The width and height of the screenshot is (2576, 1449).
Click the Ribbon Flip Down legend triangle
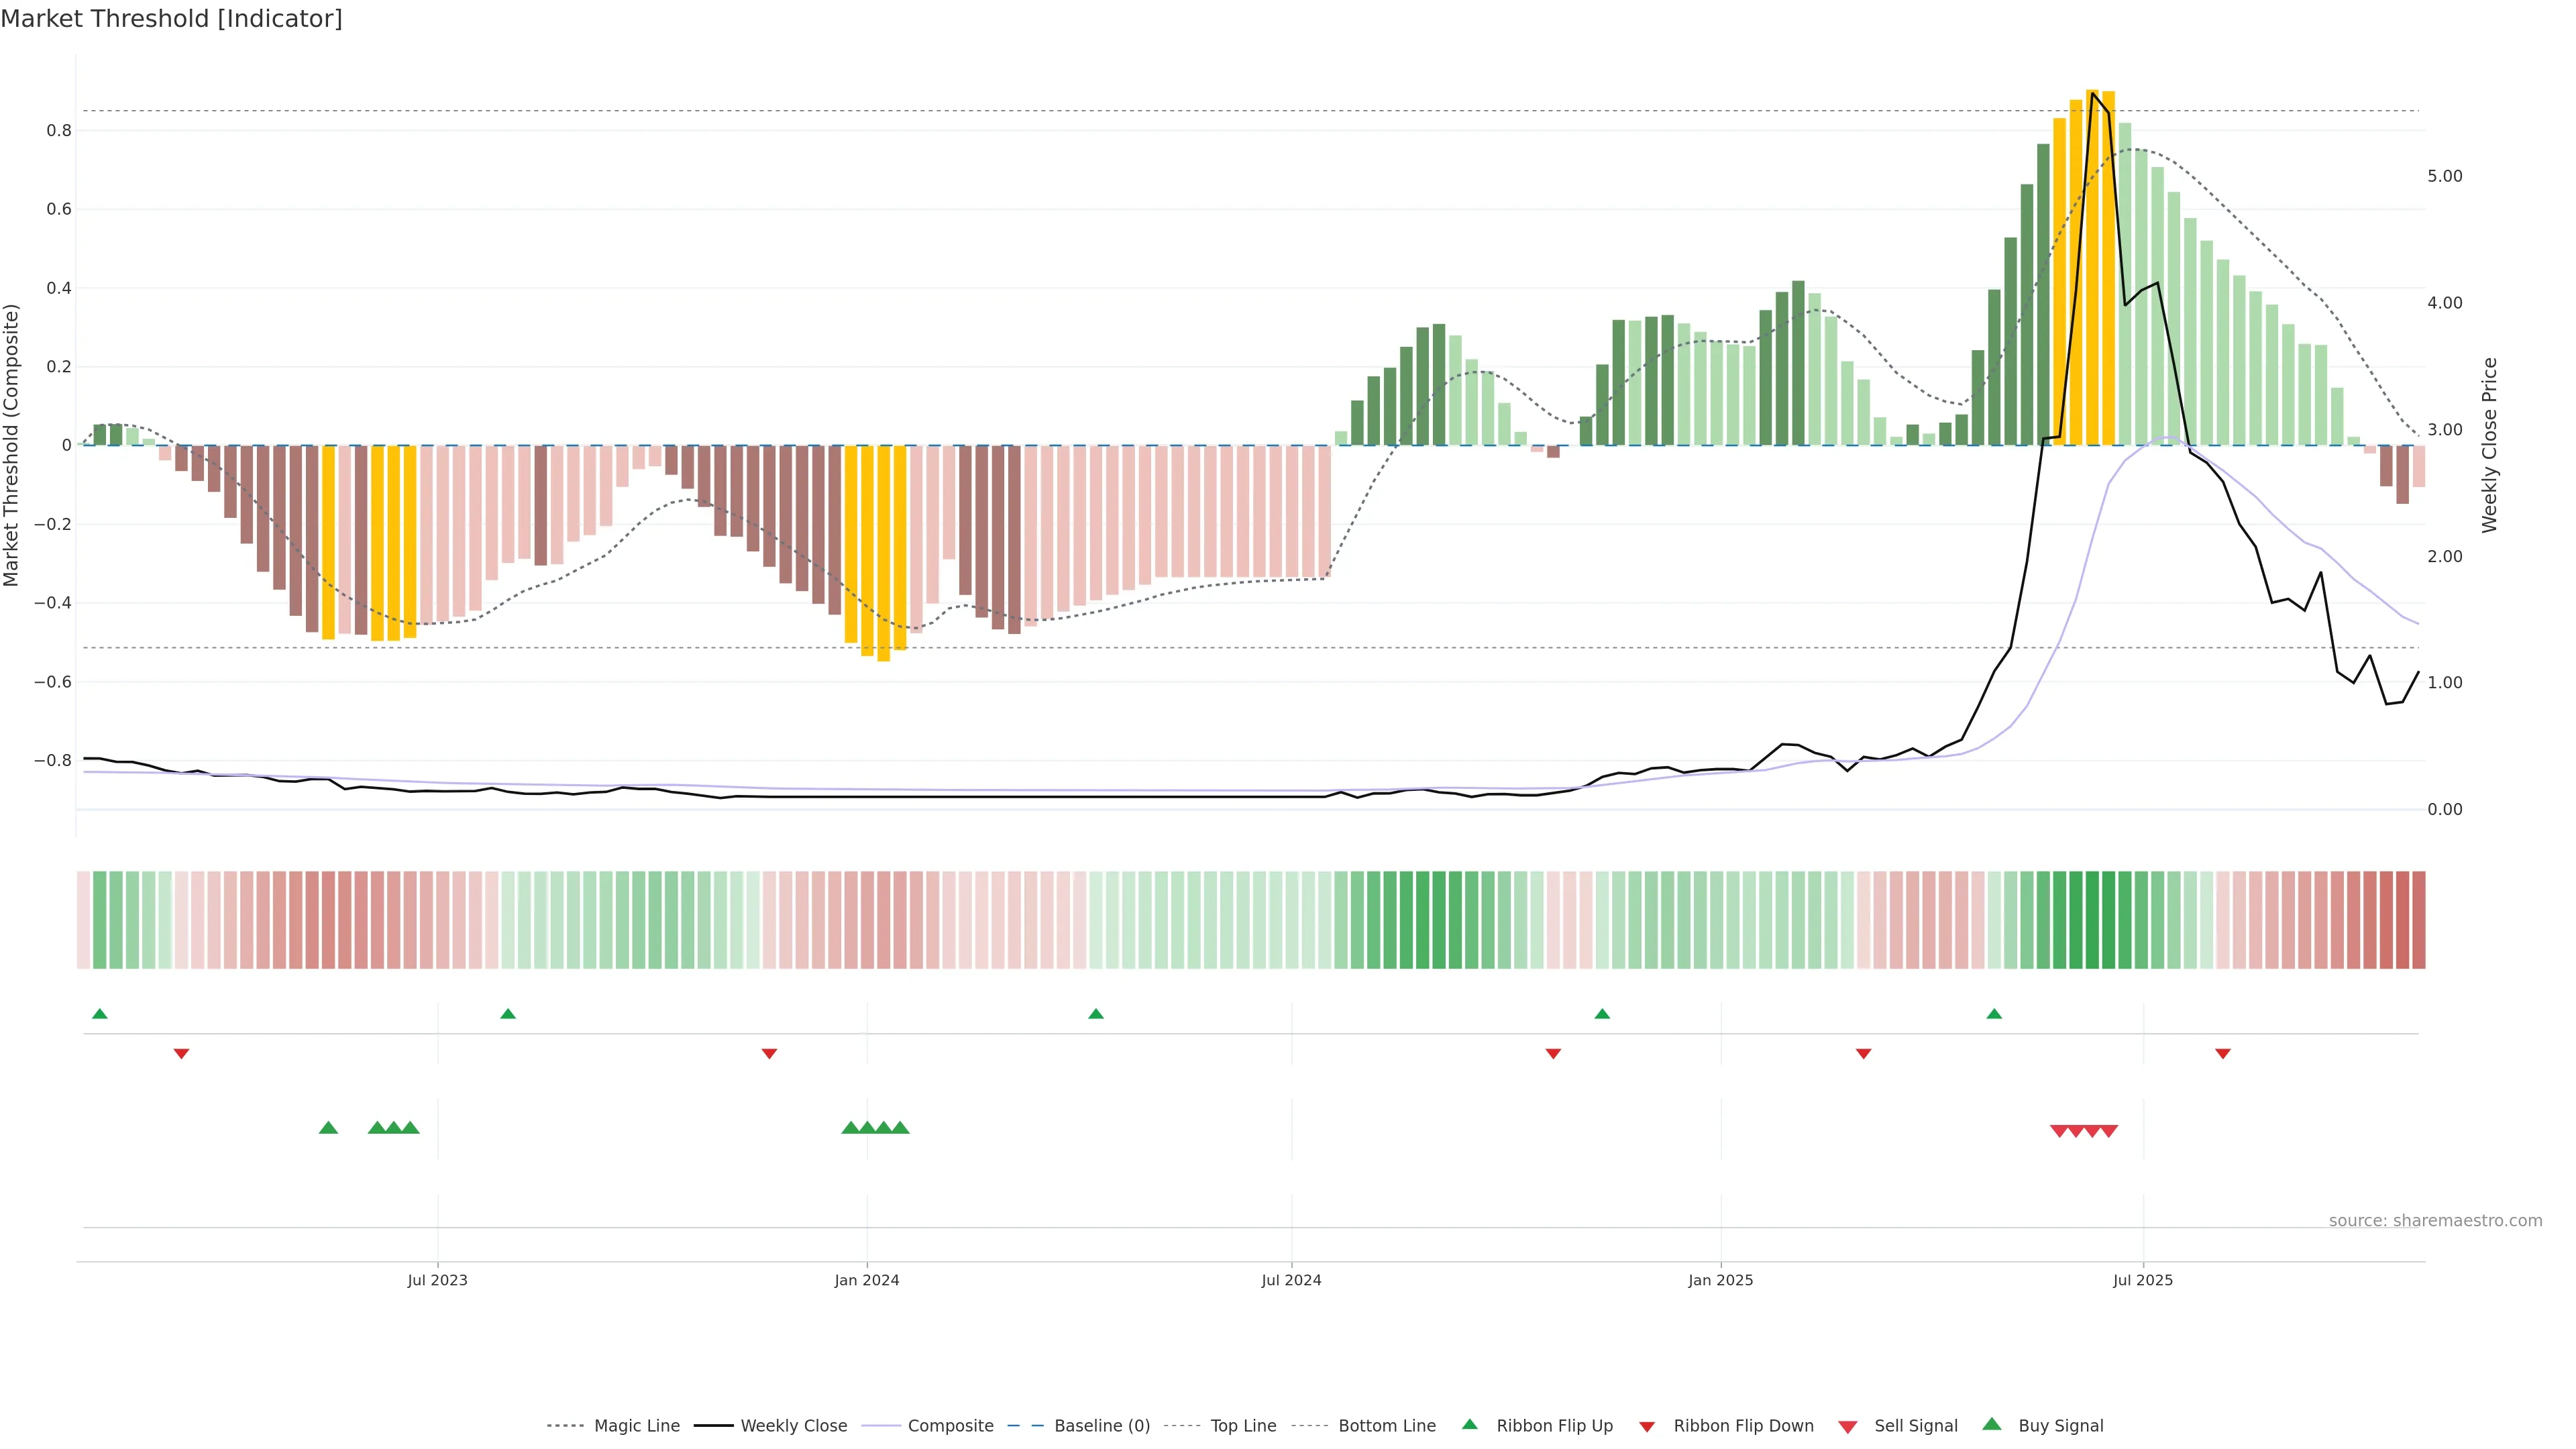coord(1647,1427)
